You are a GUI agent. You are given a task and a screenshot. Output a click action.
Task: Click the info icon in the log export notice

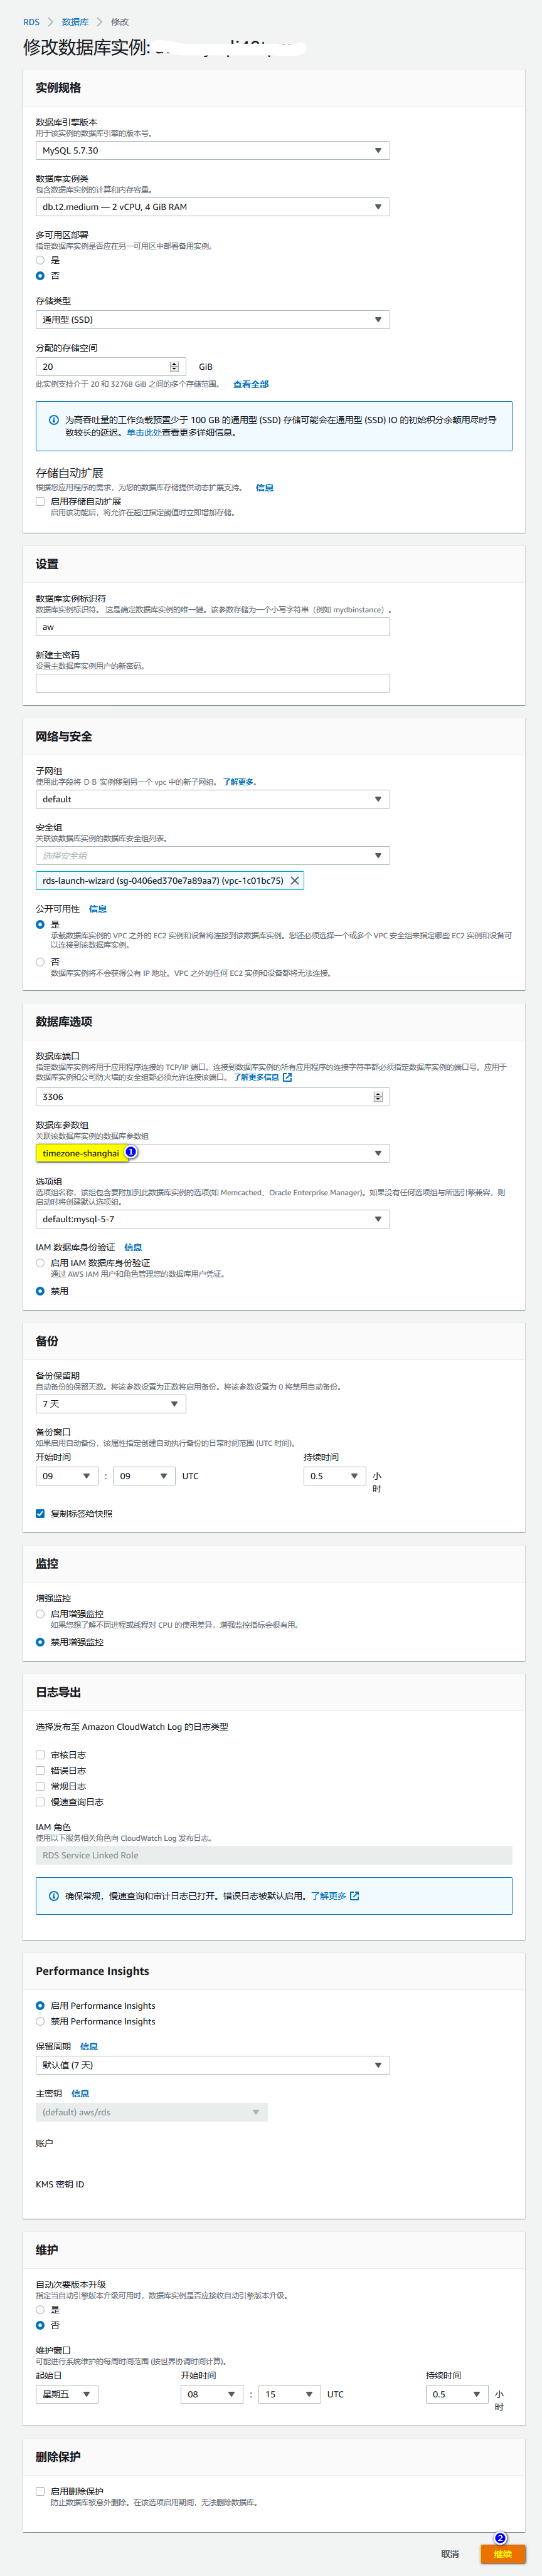pos(54,1896)
